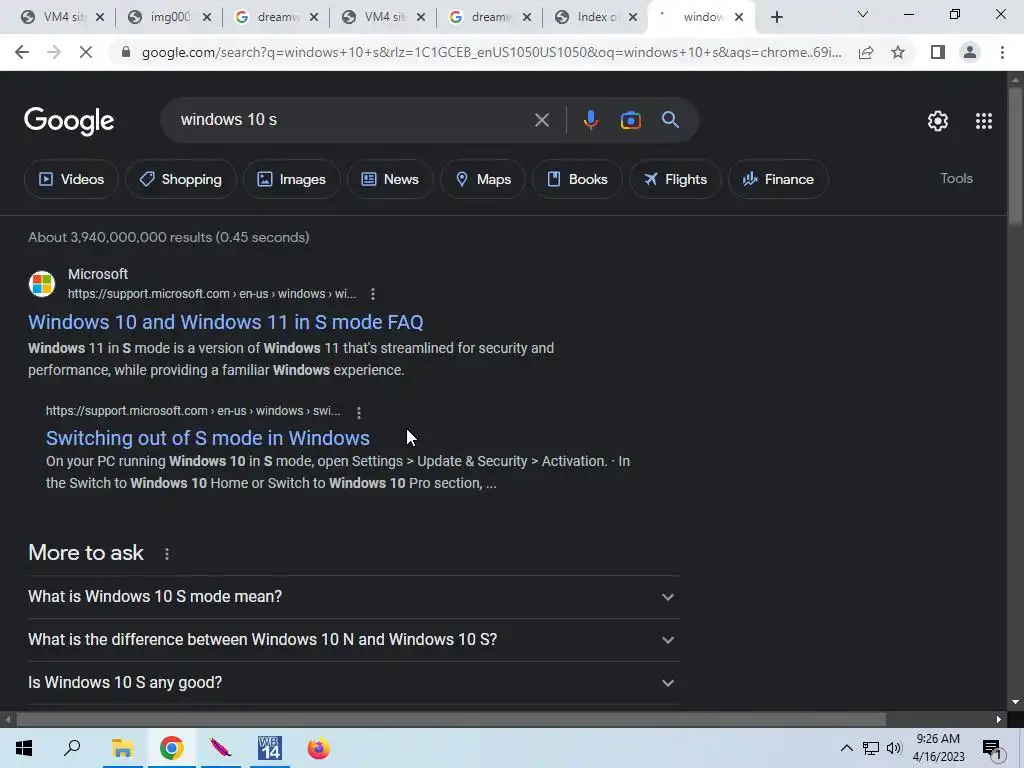
Task: Switch to the img000 browser tab
Action: point(170,17)
